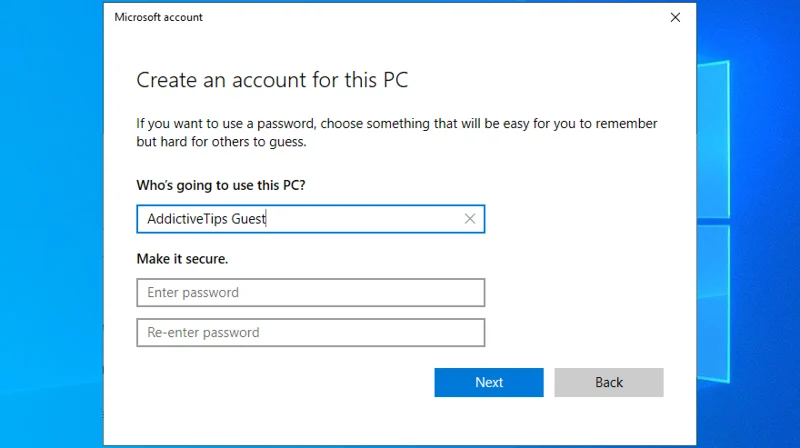Click the "Make it secure." label
Viewport: 800px width, 448px height.
click(x=182, y=259)
